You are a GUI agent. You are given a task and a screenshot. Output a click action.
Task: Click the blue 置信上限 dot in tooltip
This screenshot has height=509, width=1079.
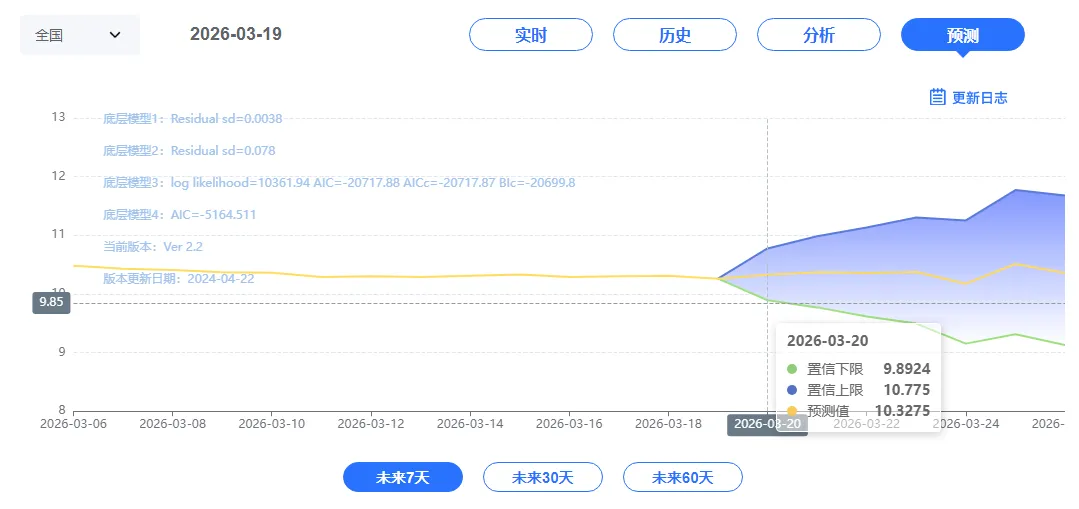[x=792, y=390]
